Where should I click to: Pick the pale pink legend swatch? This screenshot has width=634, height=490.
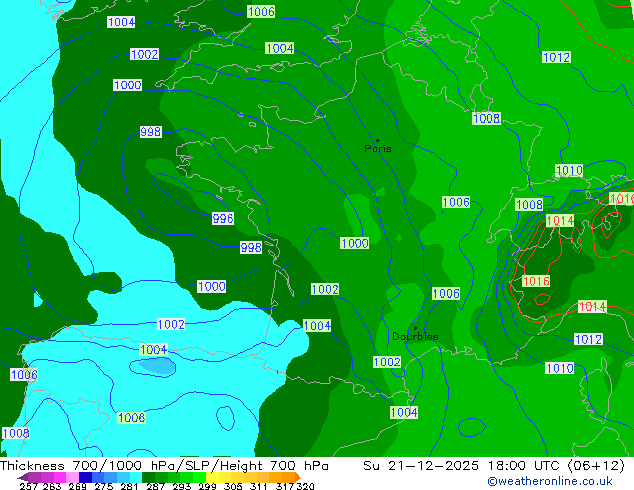pos(71,477)
